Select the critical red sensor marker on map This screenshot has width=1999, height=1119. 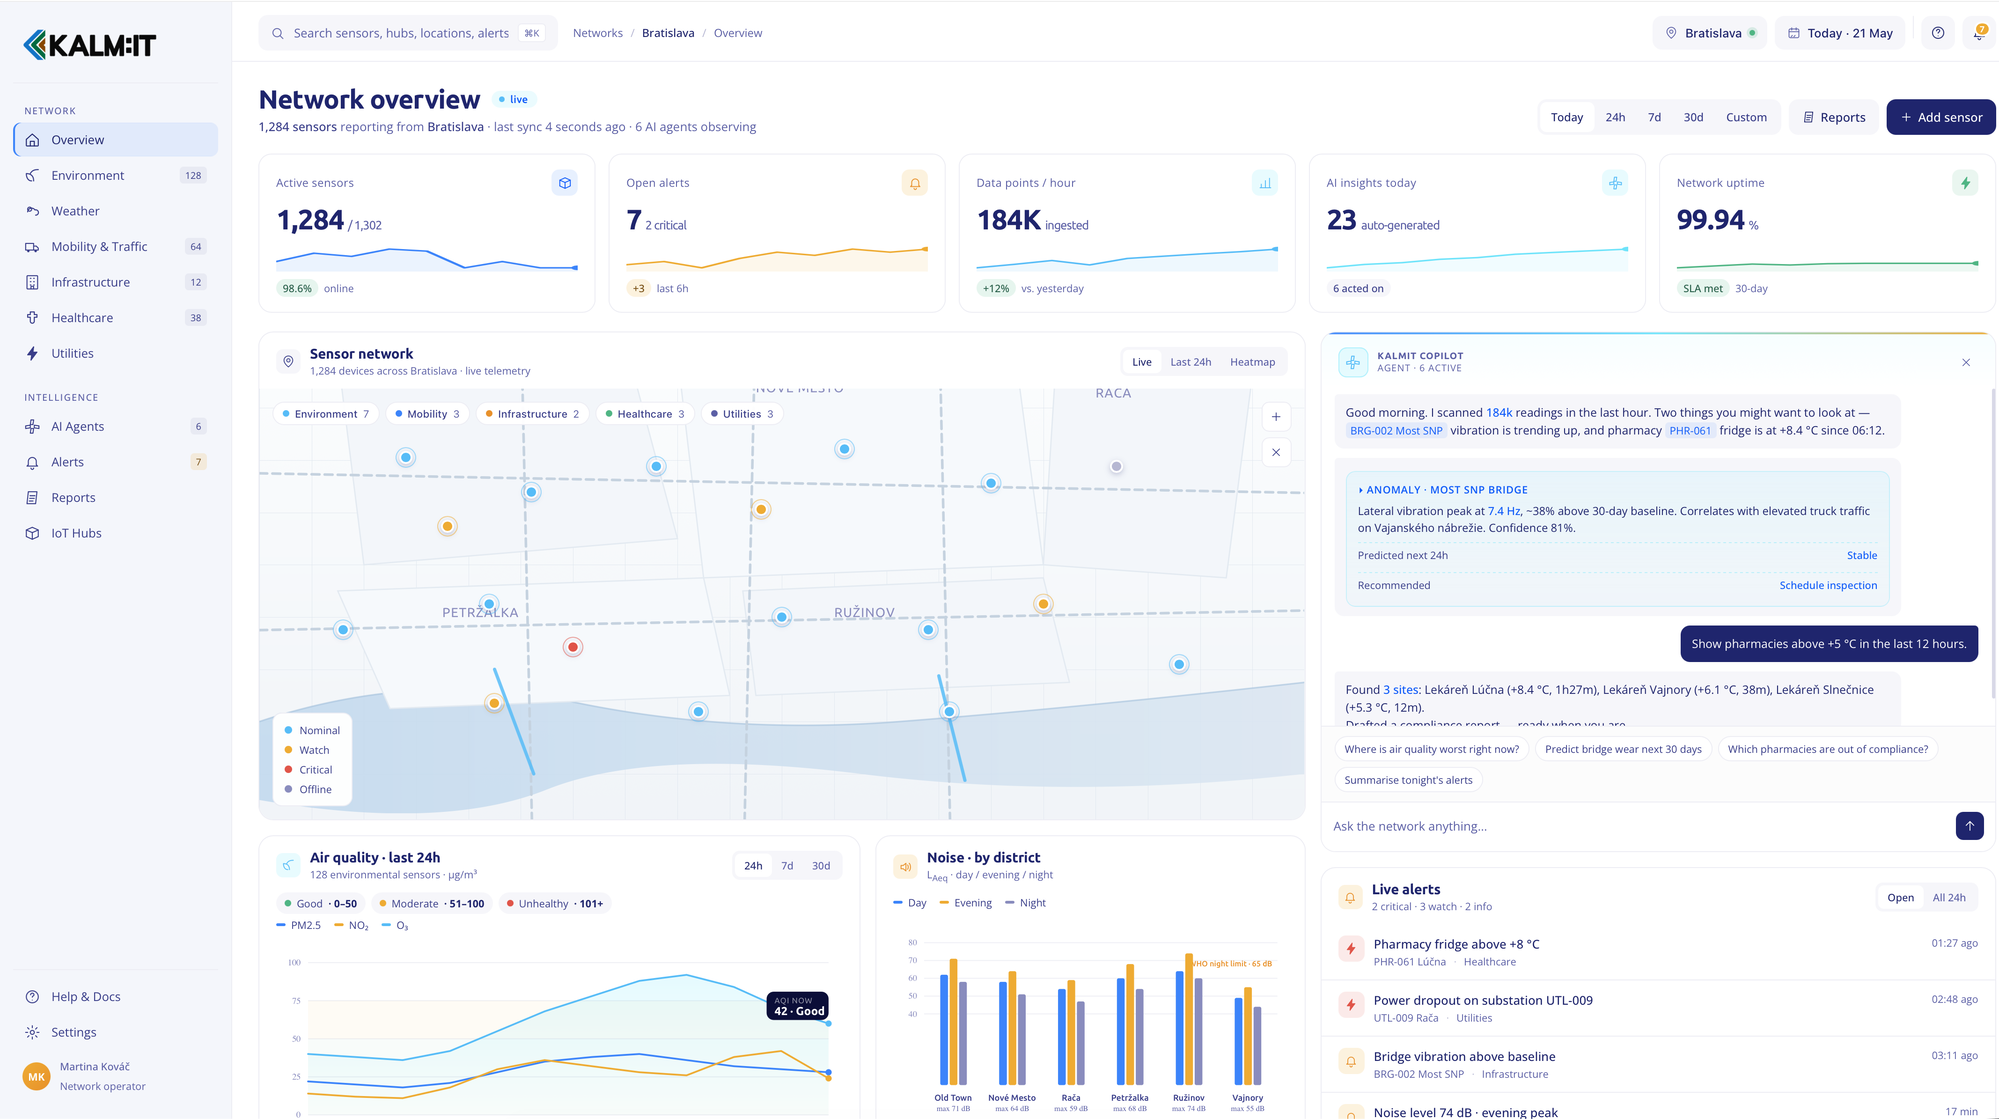pos(573,647)
